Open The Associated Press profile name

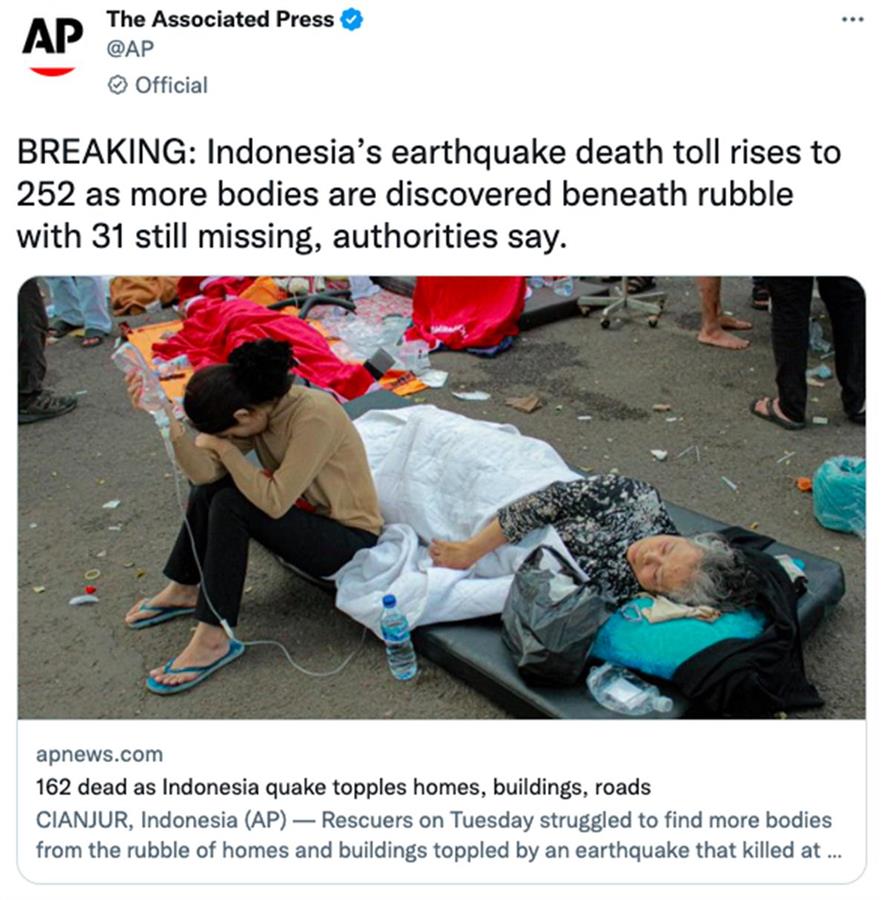pos(220,20)
